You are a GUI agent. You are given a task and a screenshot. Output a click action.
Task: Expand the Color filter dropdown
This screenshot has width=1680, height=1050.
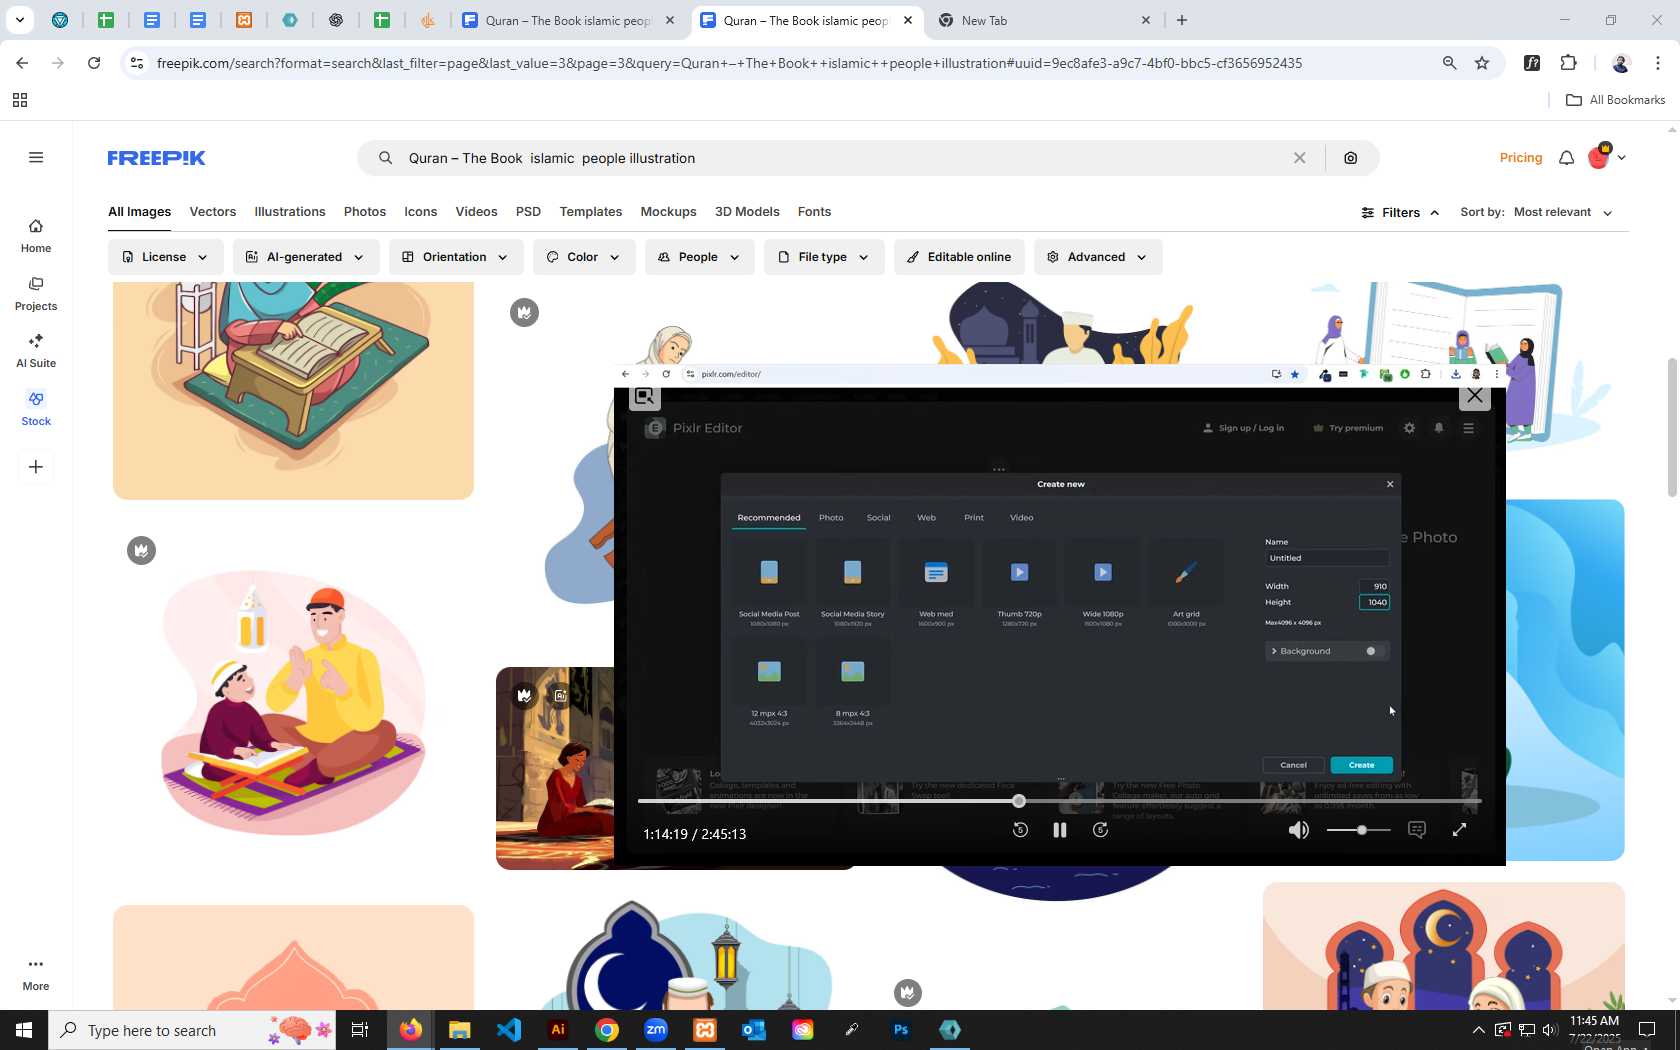point(583,257)
